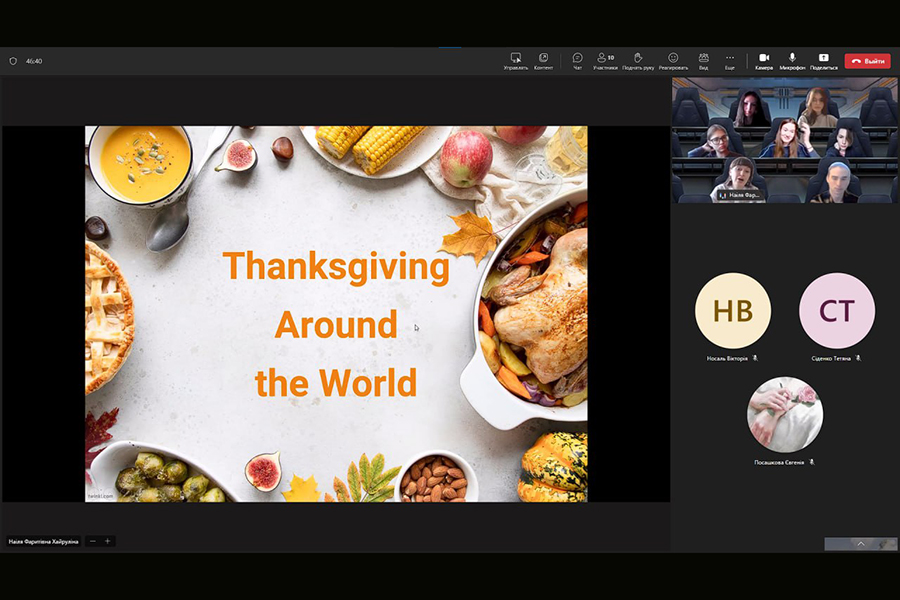Raise your hand in the meeting
Image resolution: width=900 pixels, height=600 pixels.
pyautogui.click(x=638, y=60)
